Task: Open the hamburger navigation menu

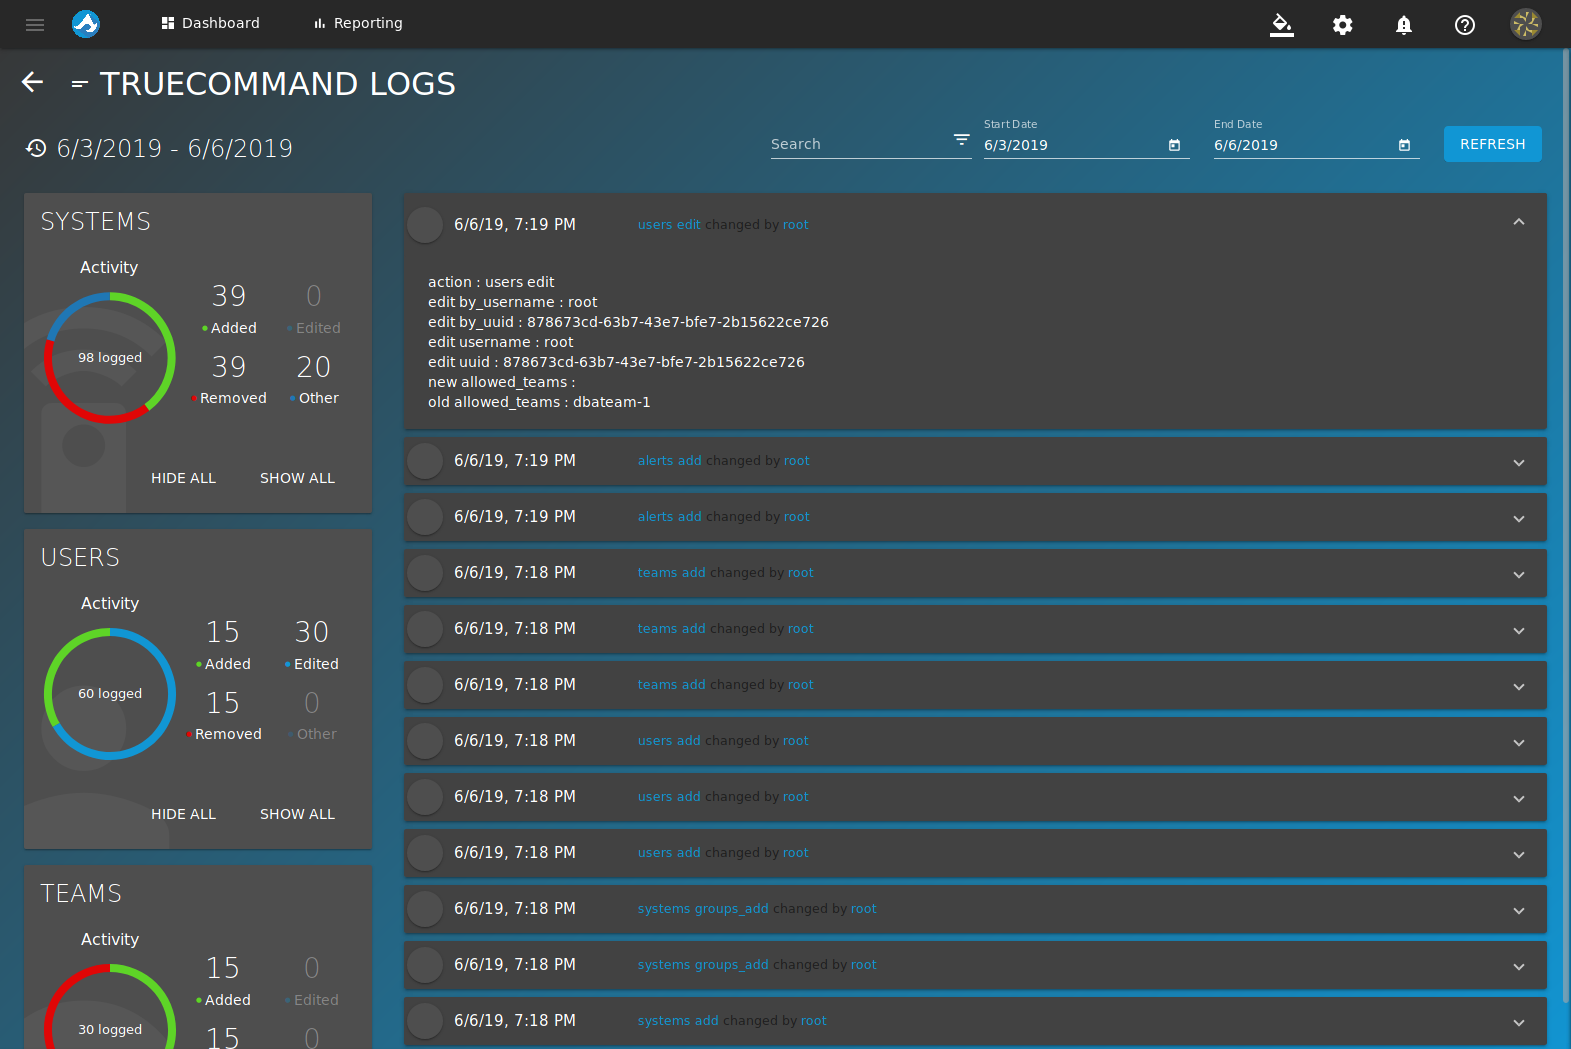Action: [35, 24]
